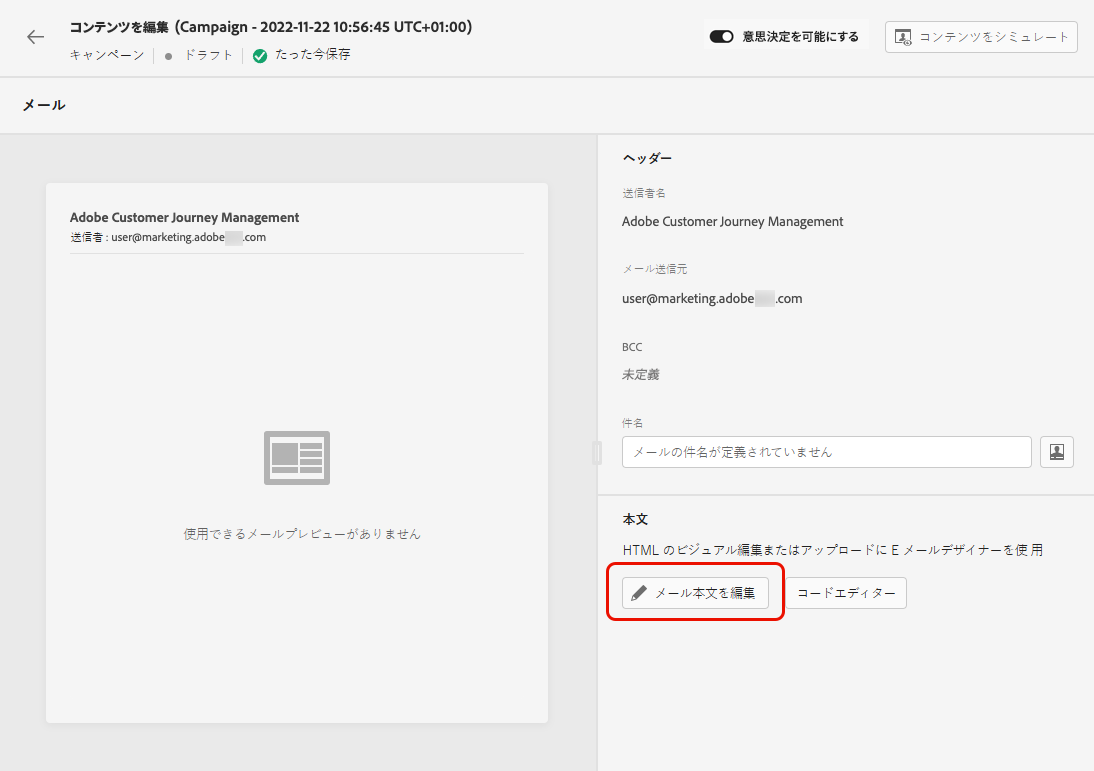Select the 送信者名 value Adobe Customer Journey Management
This screenshot has height=771, width=1094.
point(733,222)
